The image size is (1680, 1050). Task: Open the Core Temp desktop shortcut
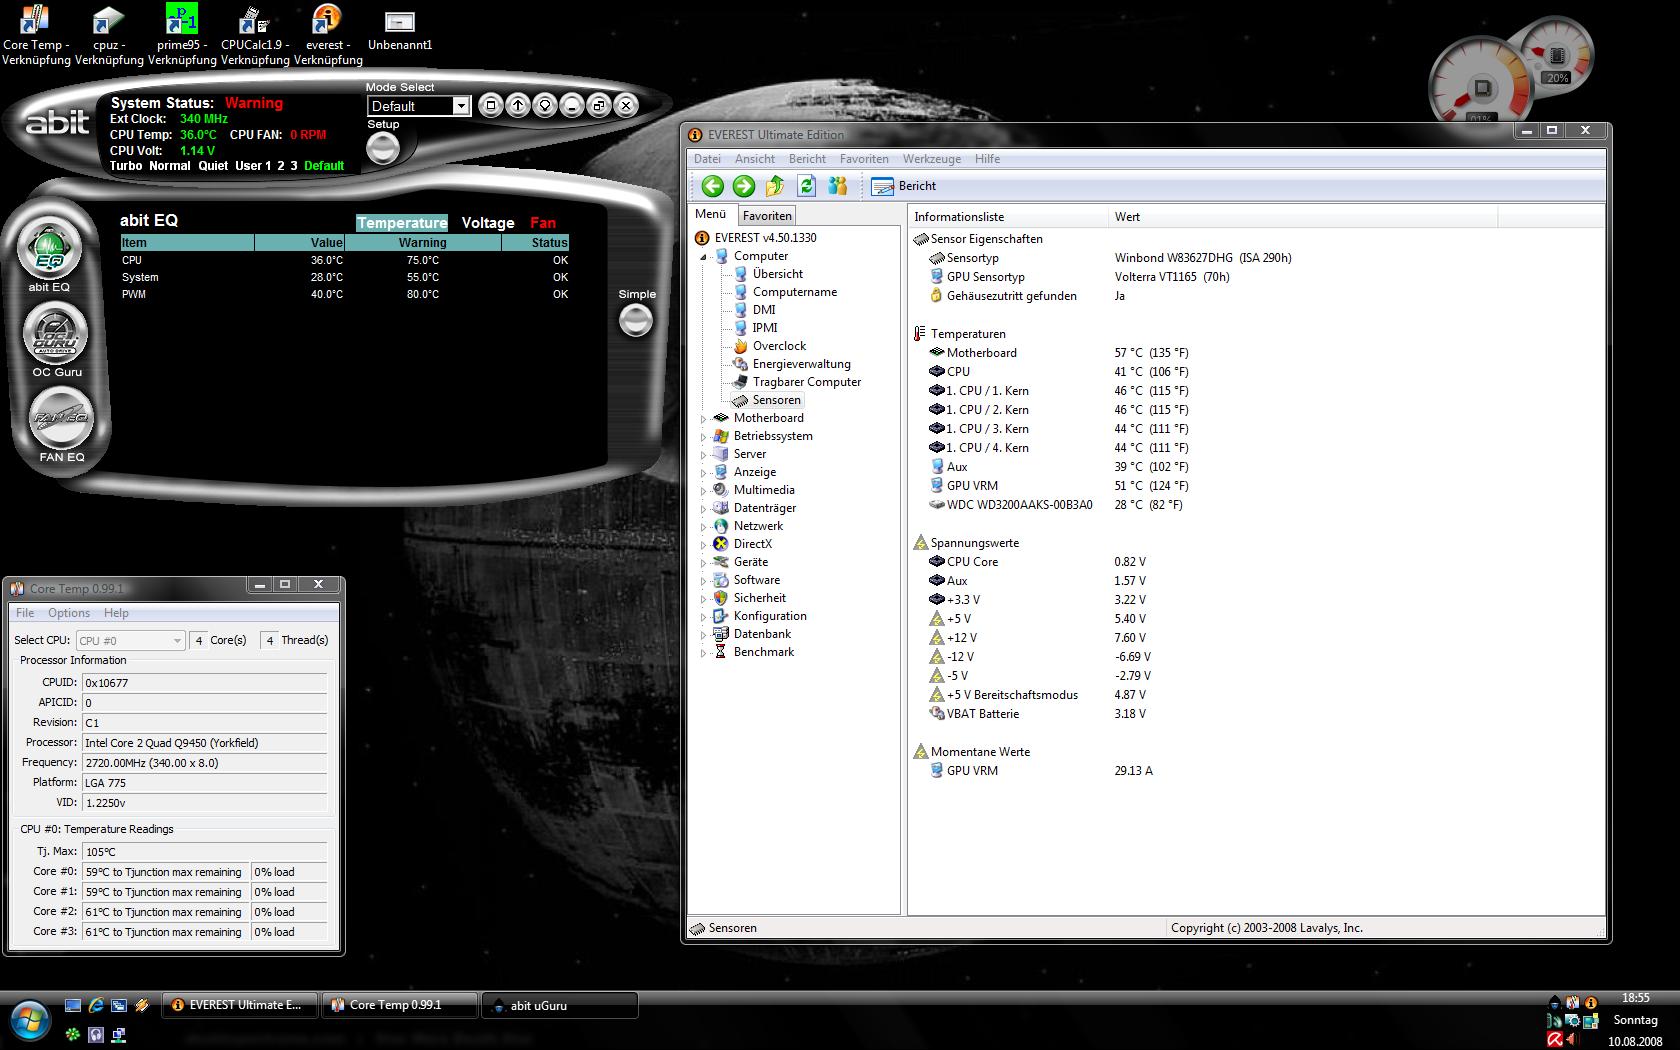36,36
